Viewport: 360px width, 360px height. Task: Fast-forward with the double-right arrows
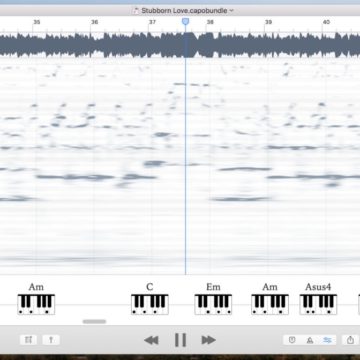(209, 340)
